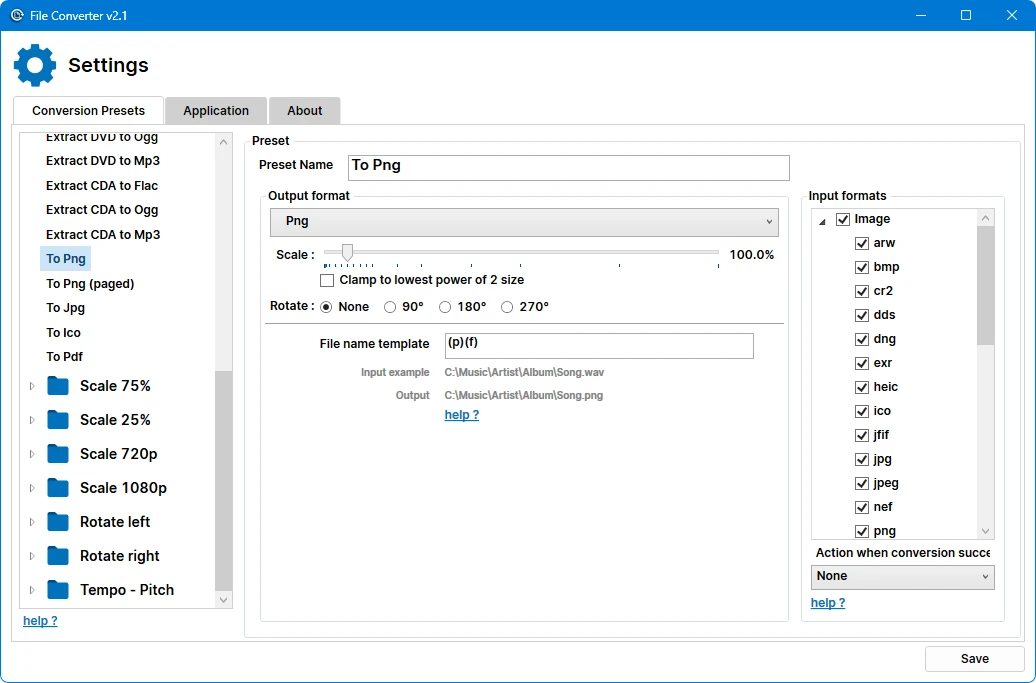Open the help link under File name template
Viewport: 1036px width, 683px height.
coord(462,415)
